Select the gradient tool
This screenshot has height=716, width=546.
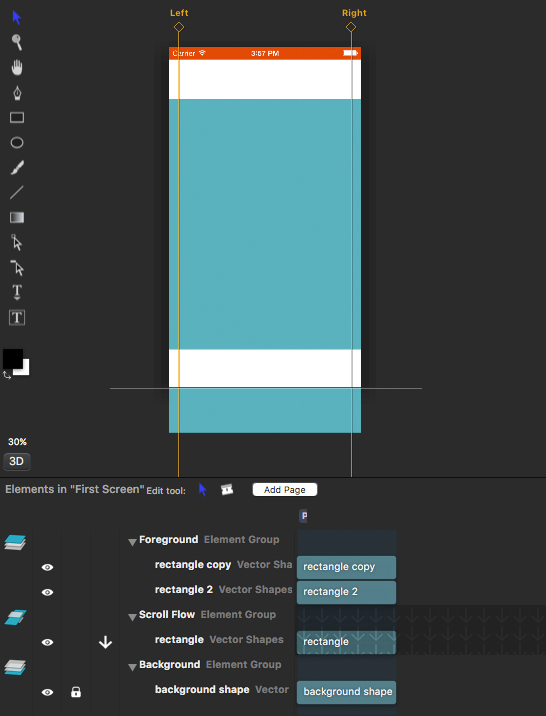pos(17,217)
